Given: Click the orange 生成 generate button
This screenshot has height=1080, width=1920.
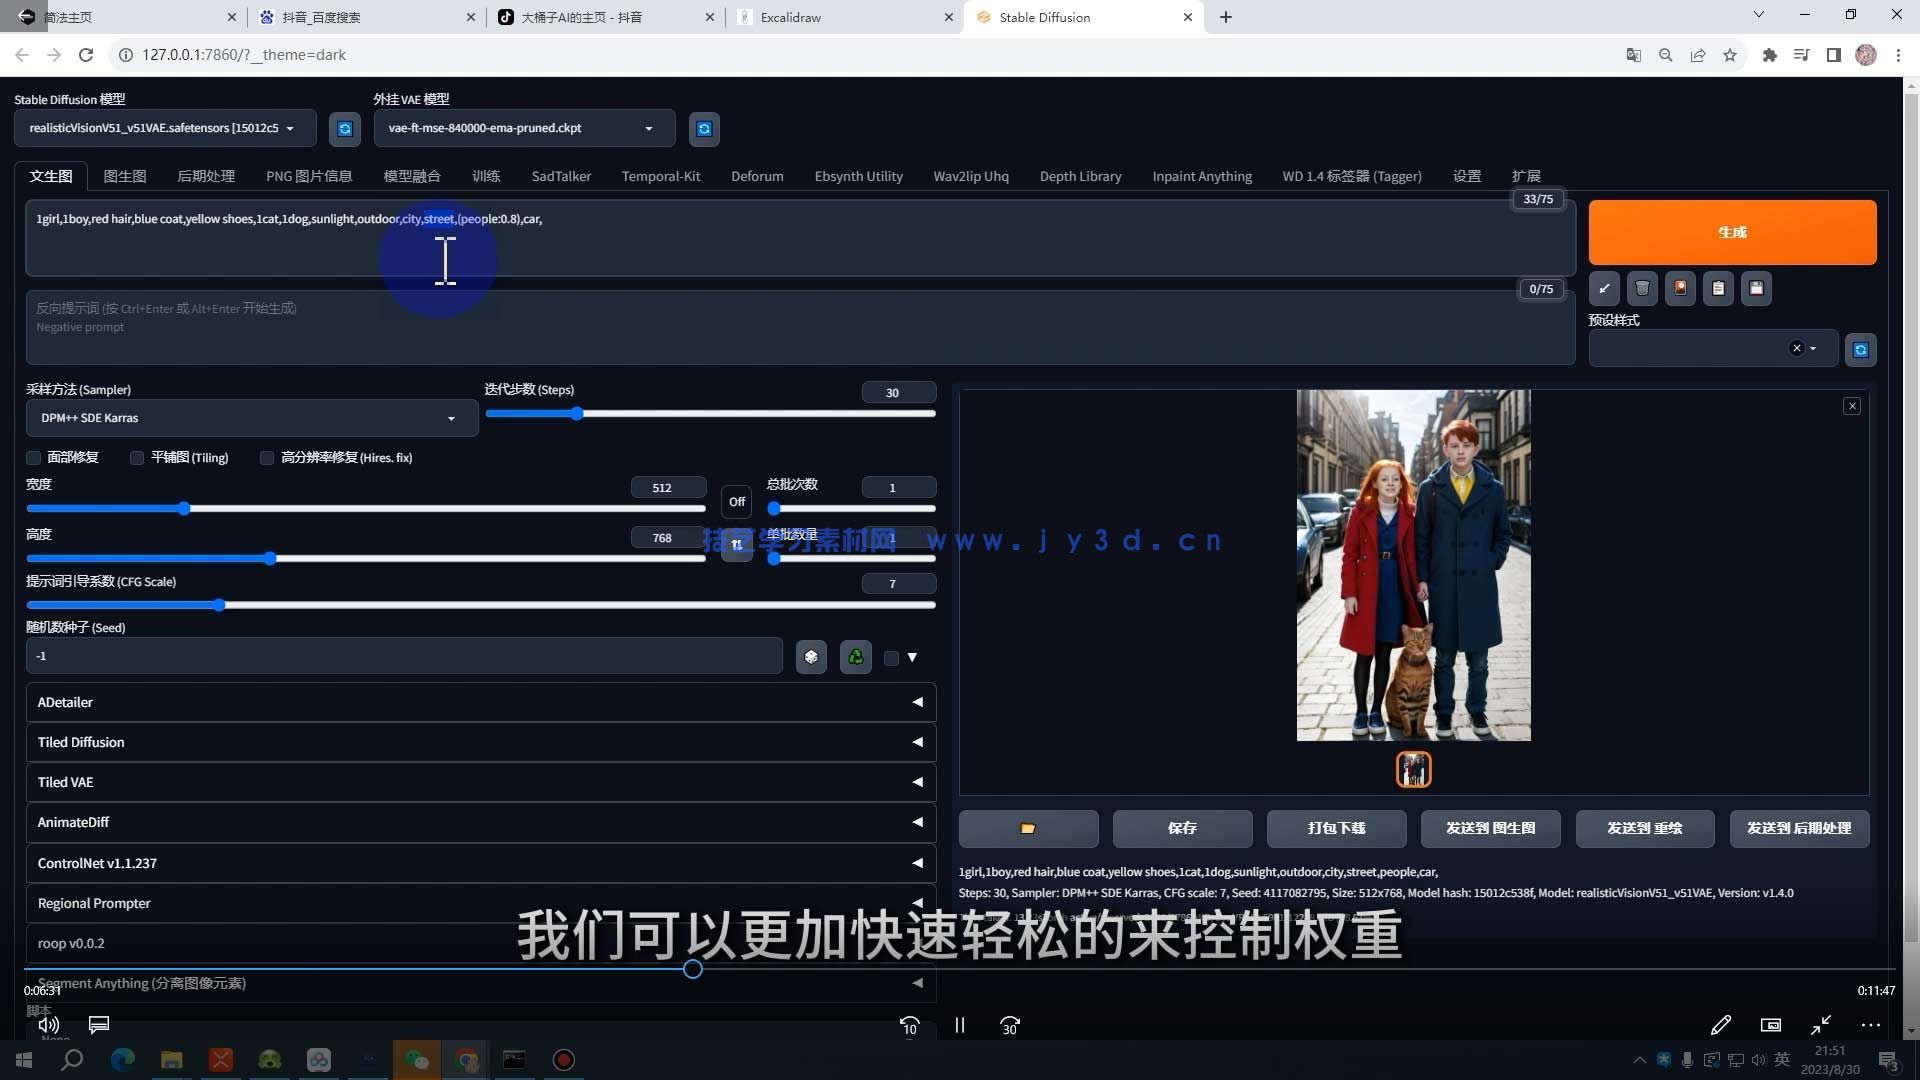Looking at the screenshot, I should (1732, 232).
